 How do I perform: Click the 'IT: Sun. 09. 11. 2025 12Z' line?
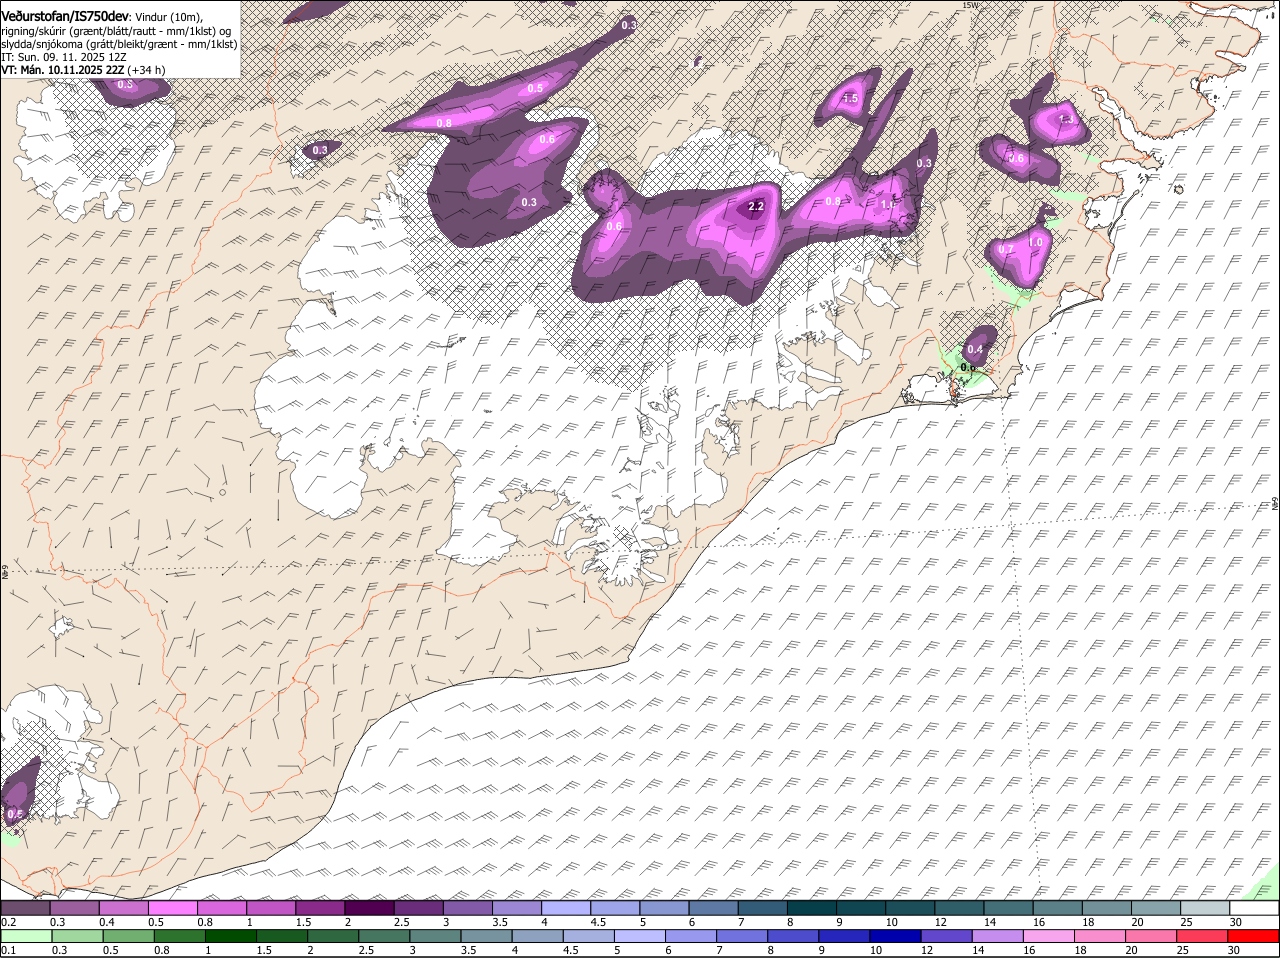click(x=64, y=57)
